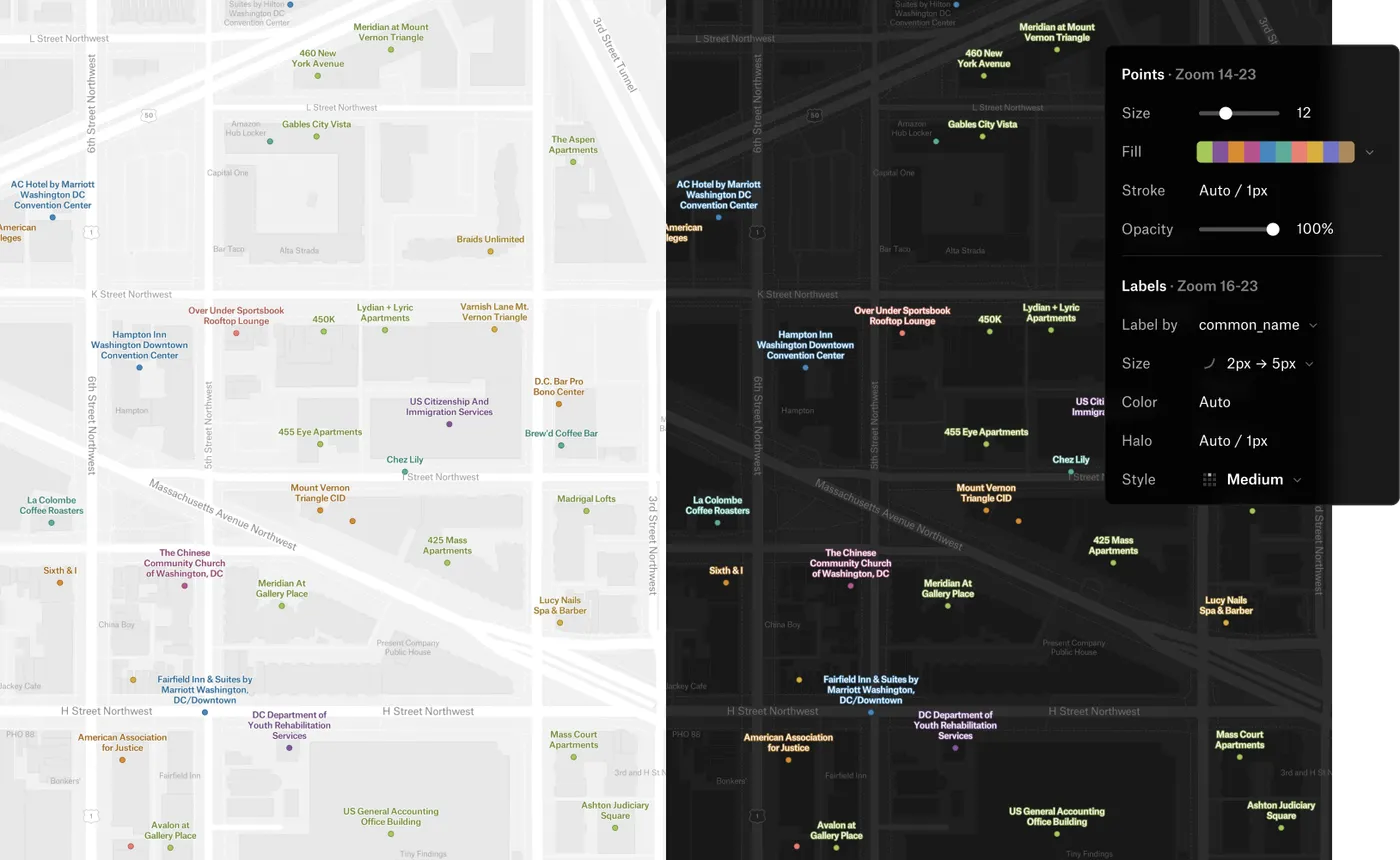Select the 425 Mass Apartments point on light map
This screenshot has height=860, width=1400.
click(447, 563)
